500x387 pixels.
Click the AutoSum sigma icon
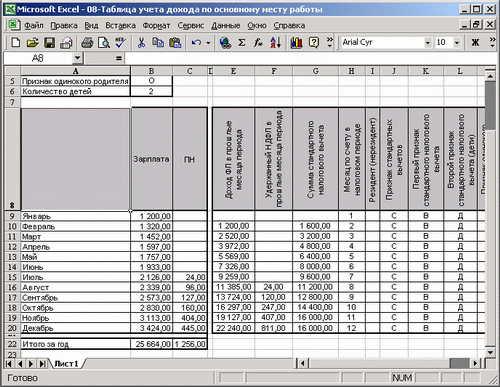(242, 43)
